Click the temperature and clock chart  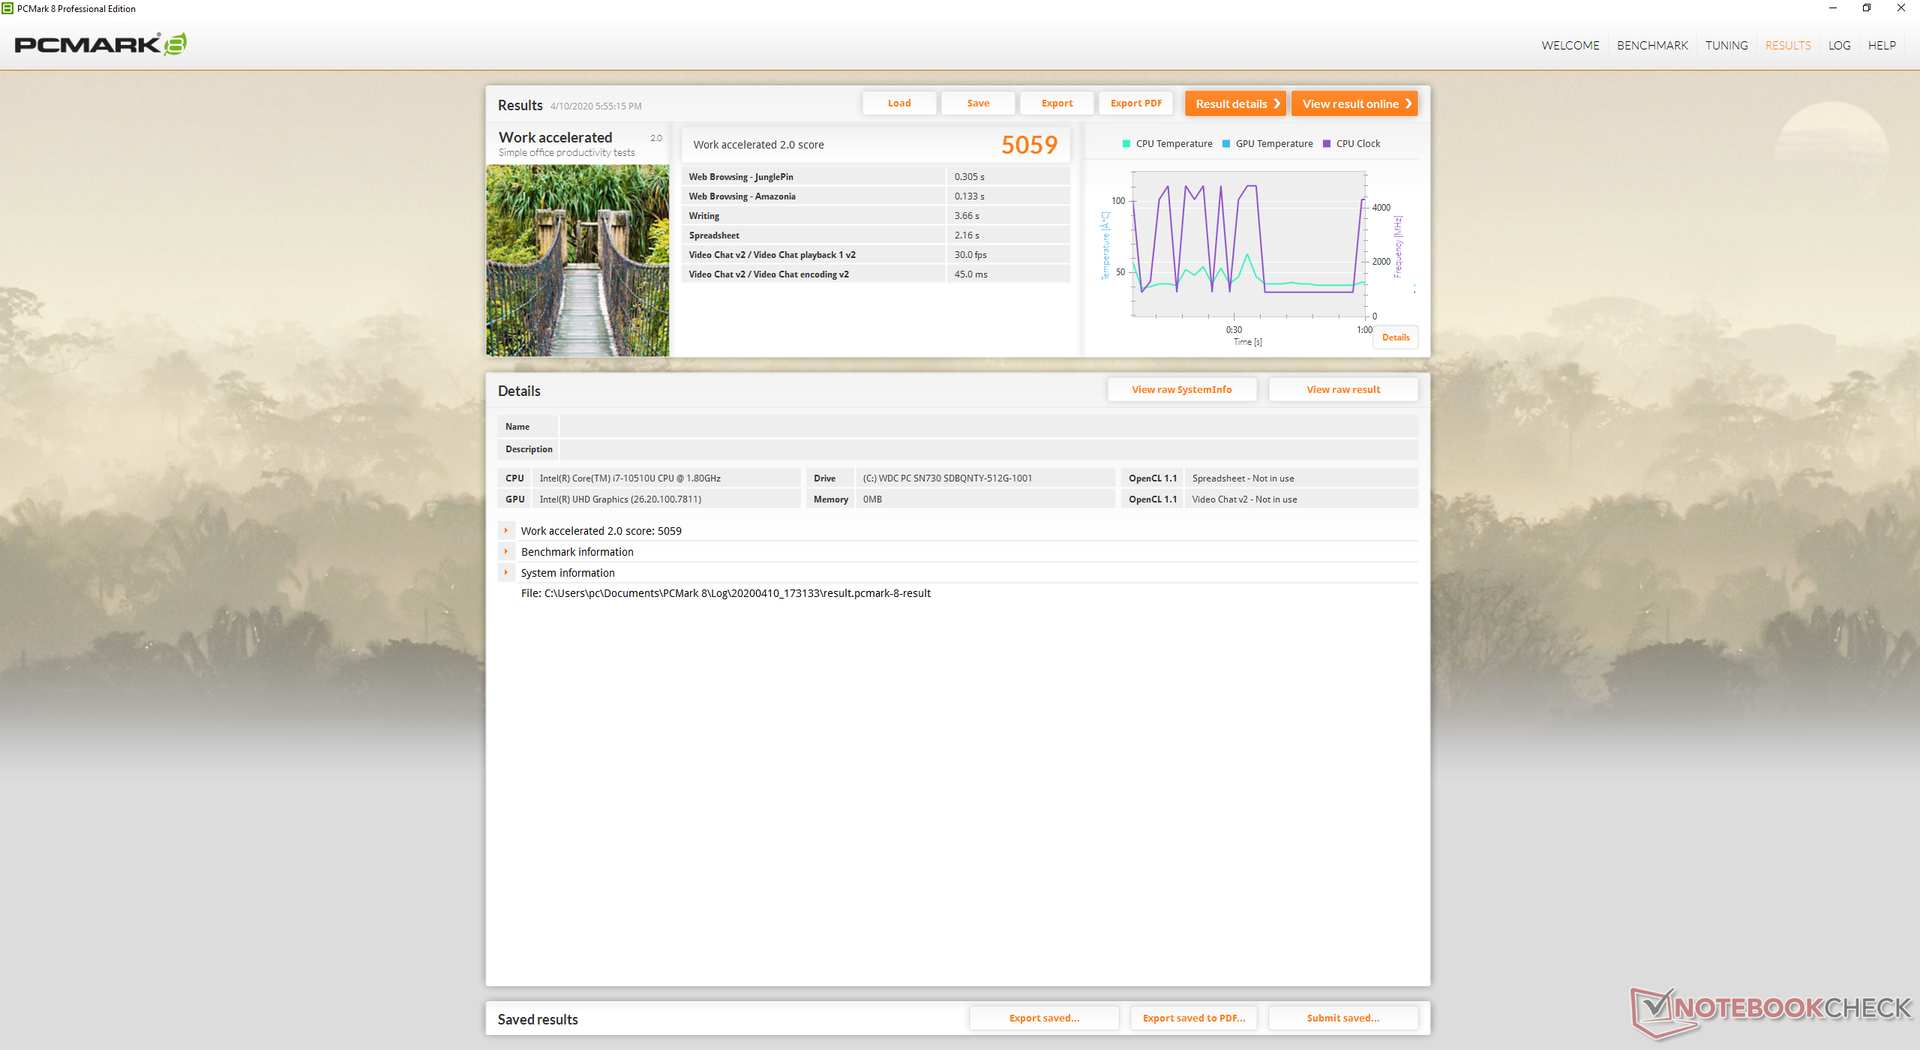click(1249, 244)
